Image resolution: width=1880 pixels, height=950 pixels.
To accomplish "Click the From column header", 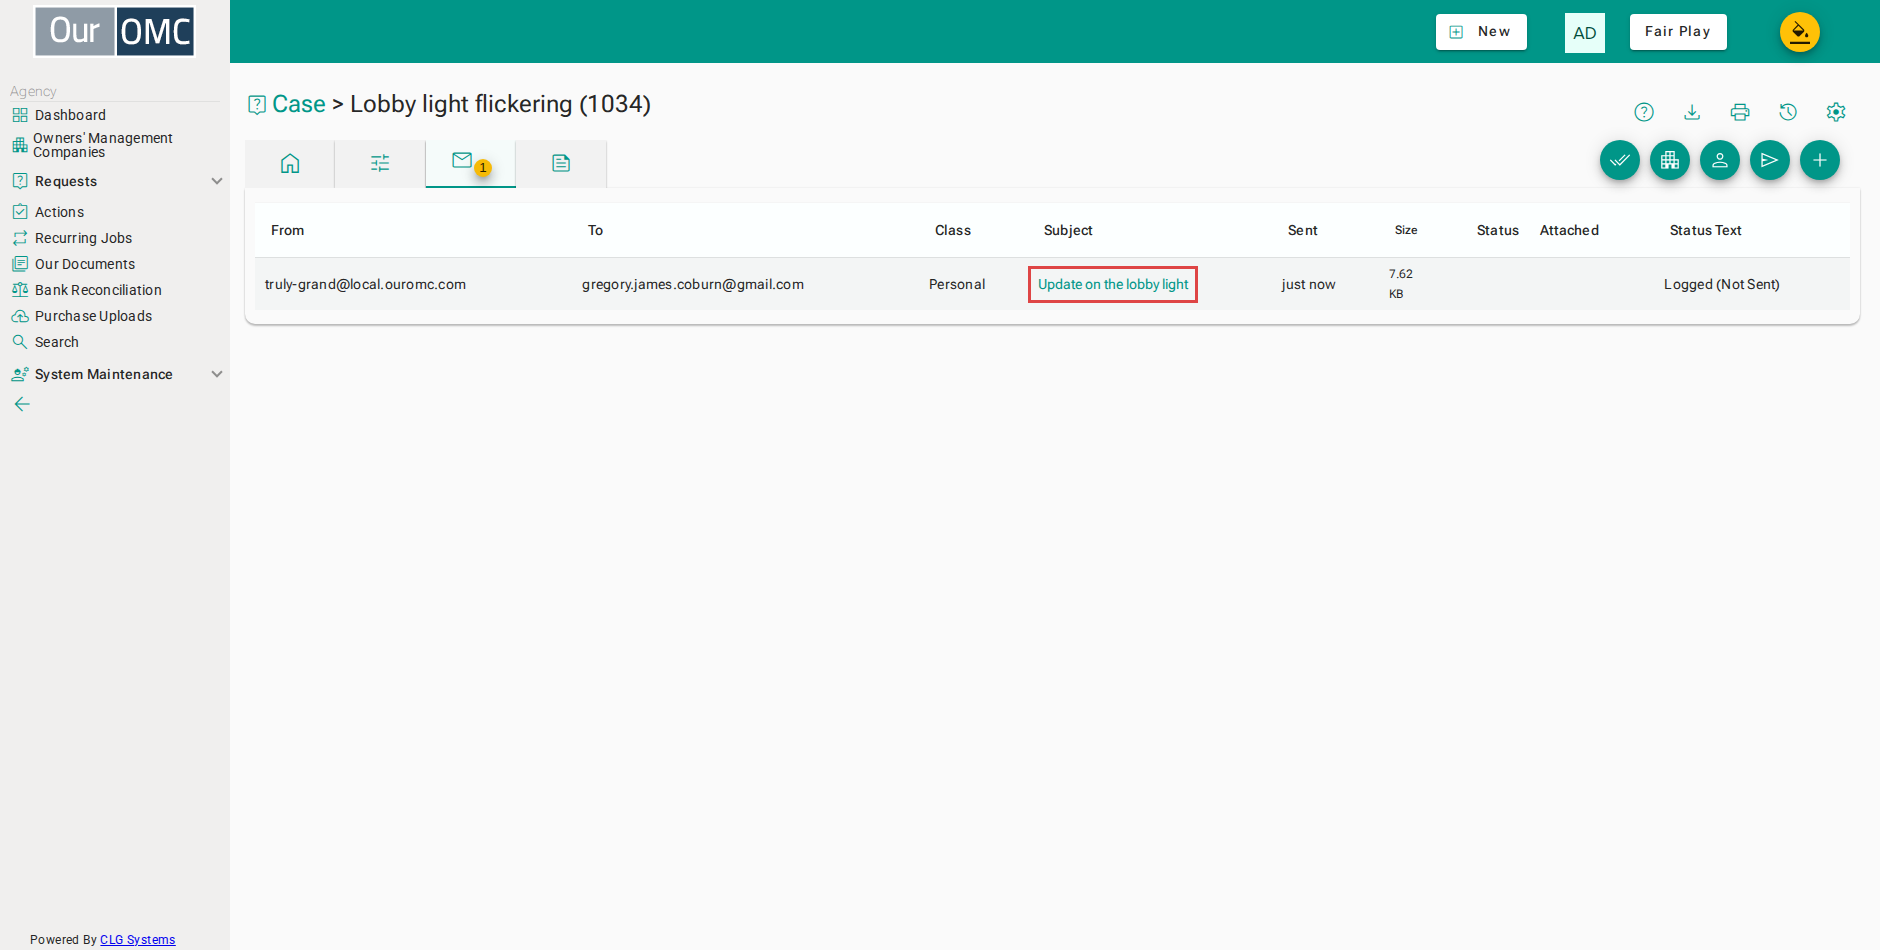I will [287, 230].
